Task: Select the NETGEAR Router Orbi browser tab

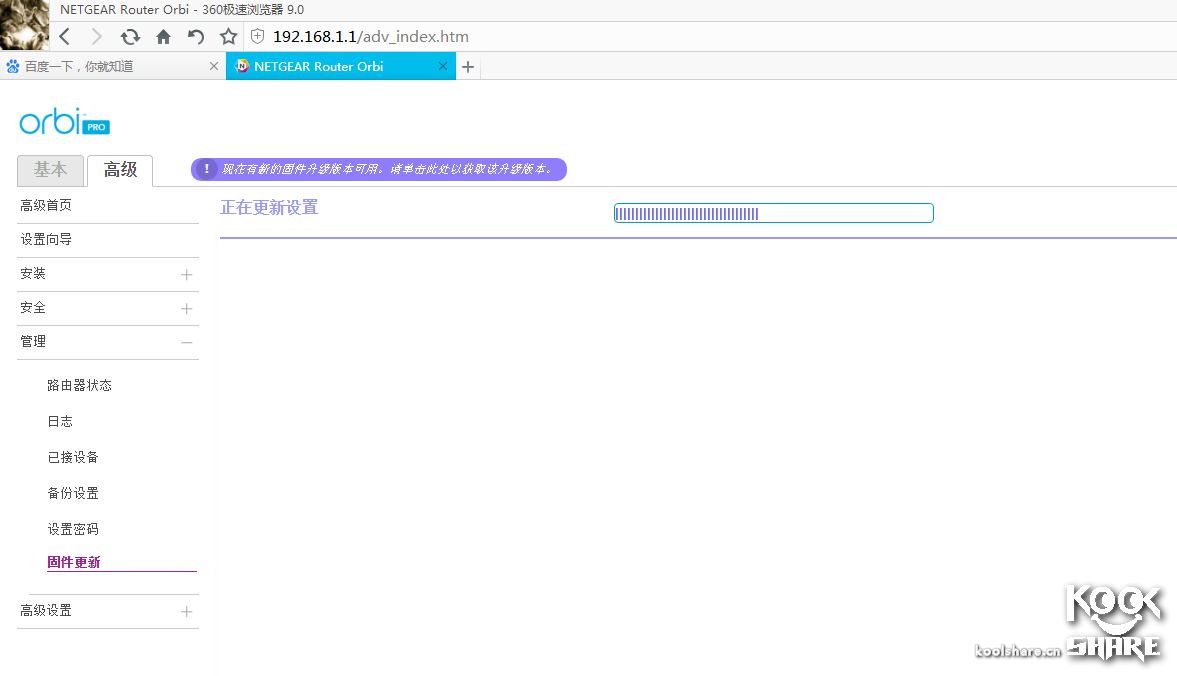Action: 341,66
